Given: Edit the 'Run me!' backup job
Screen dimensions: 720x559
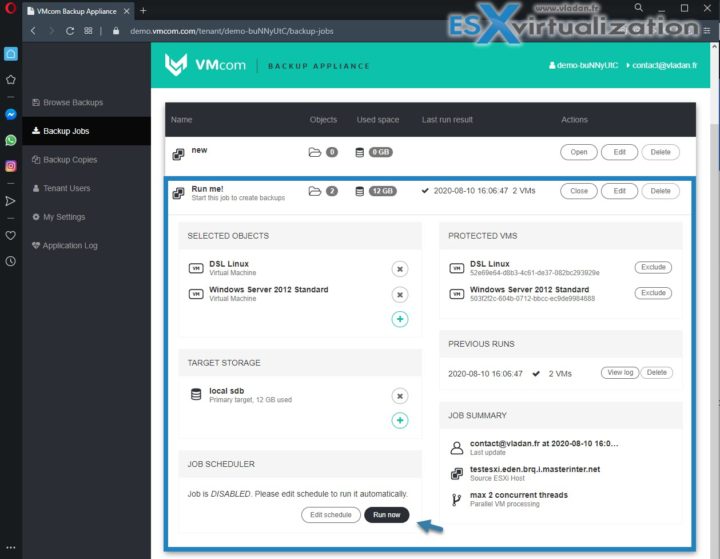Looking at the screenshot, I should [619, 191].
